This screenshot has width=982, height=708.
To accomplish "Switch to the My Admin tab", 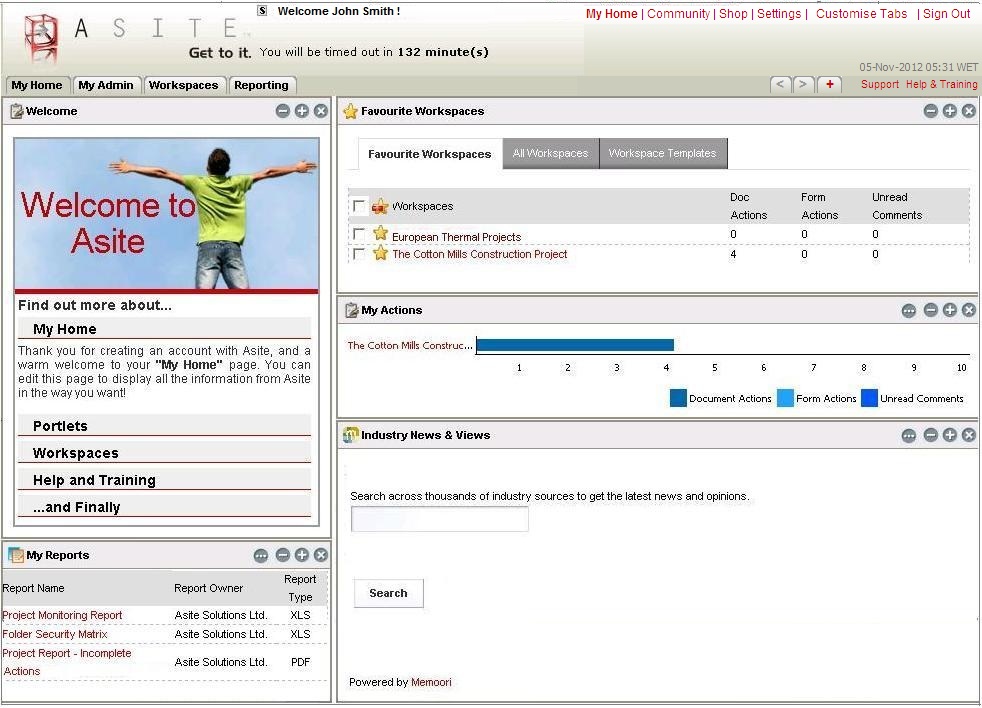I will [x=106, y=85].
